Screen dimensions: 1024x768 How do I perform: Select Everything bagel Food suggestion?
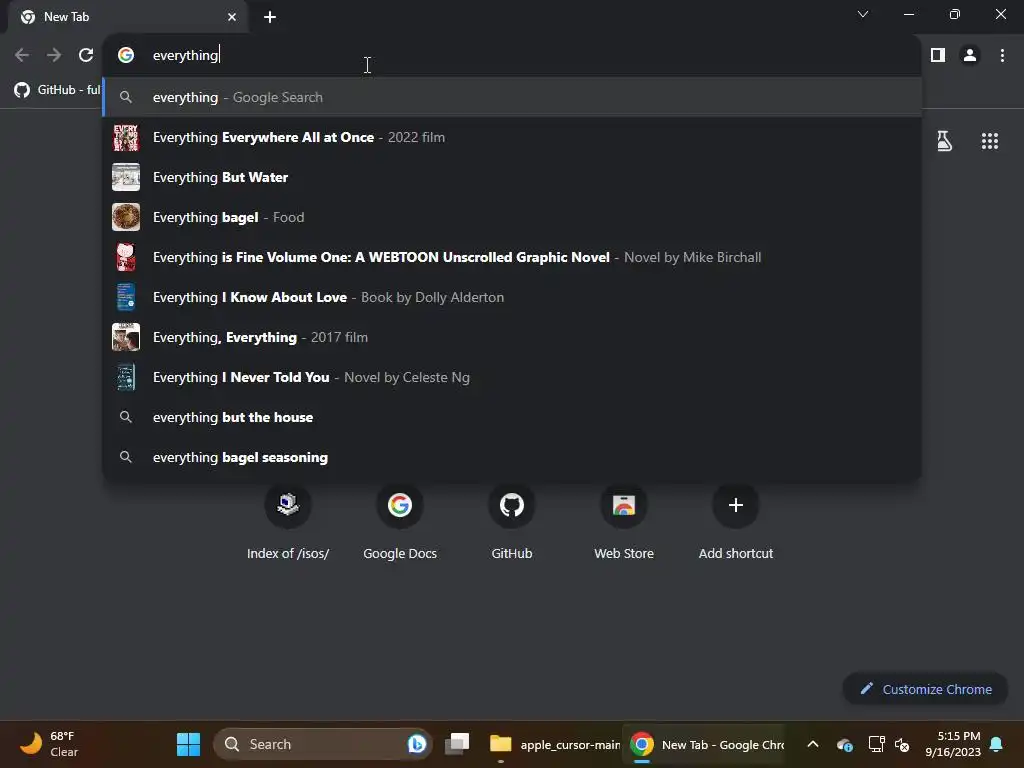[513, 217]
